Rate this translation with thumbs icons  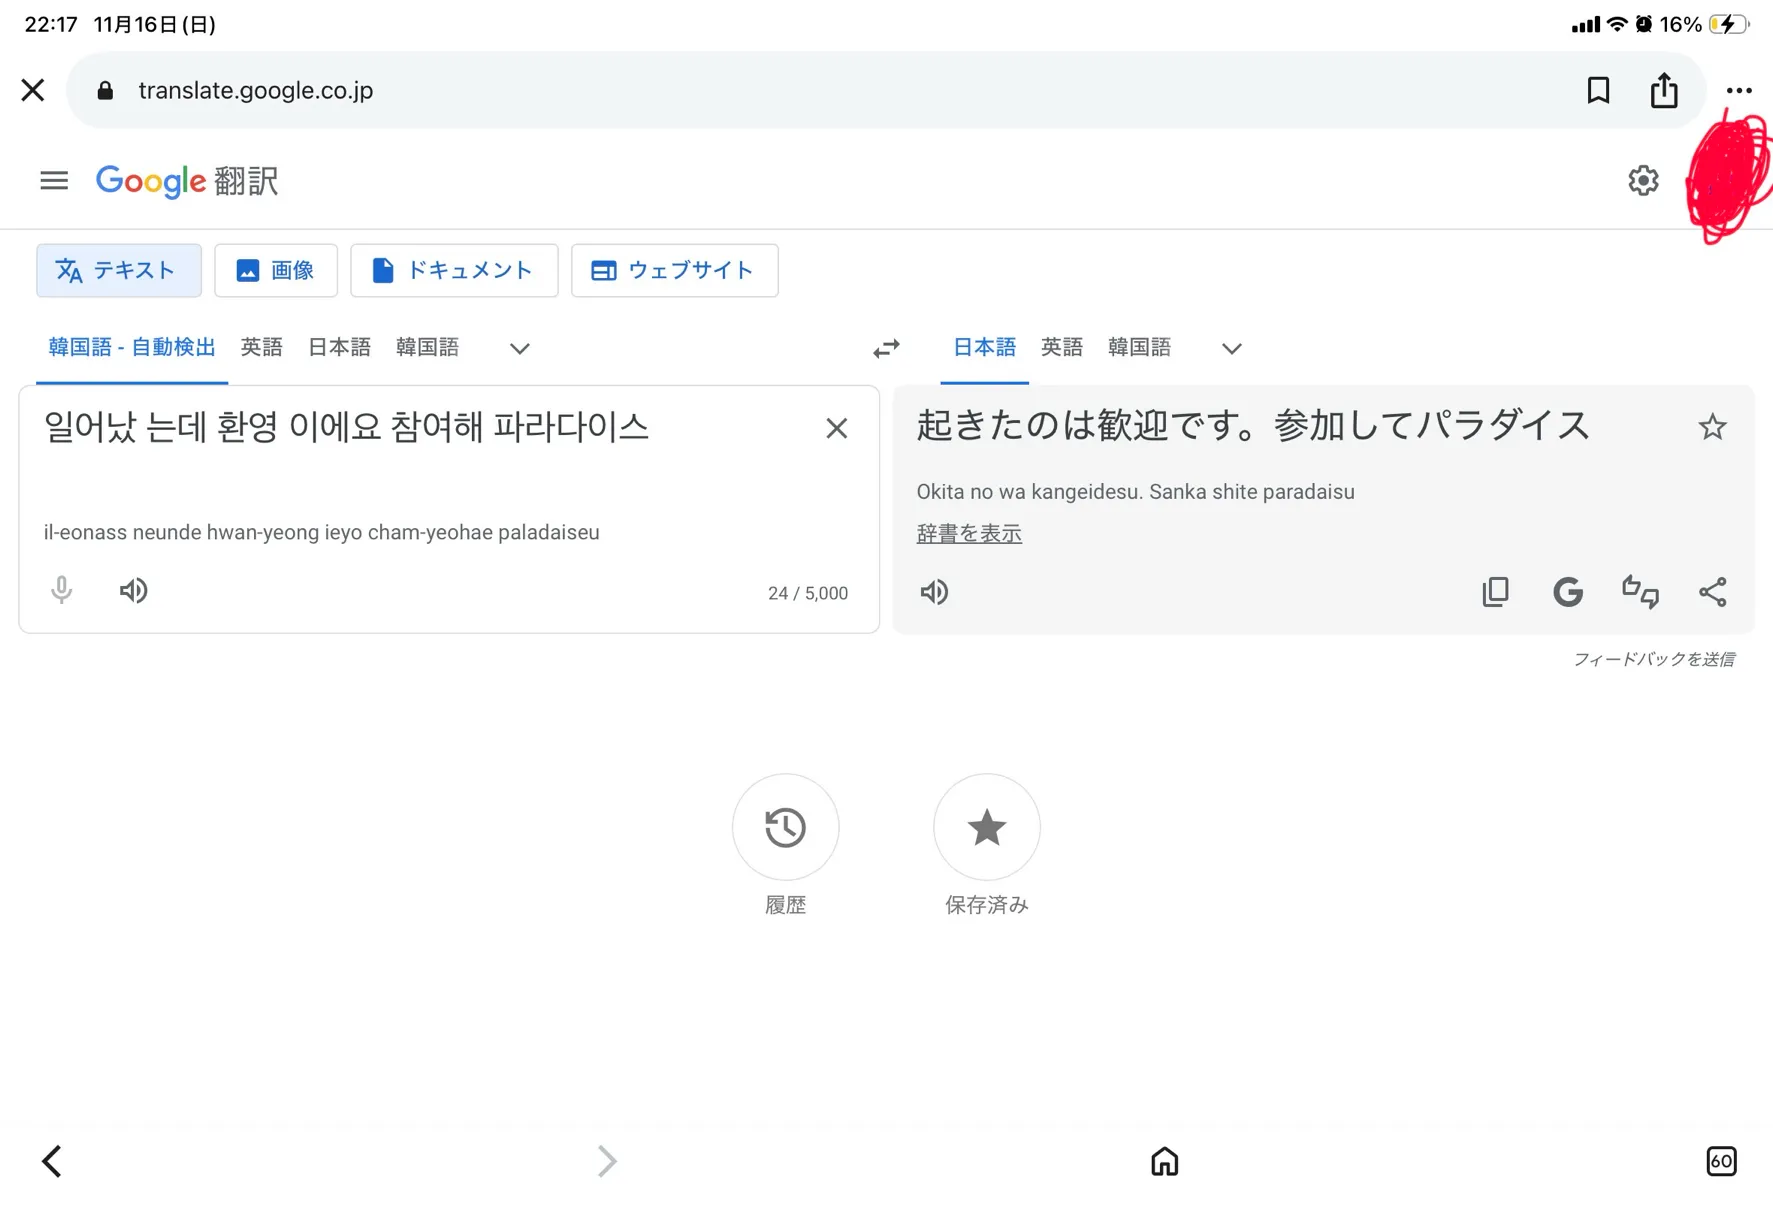(x=1640, y=592)
